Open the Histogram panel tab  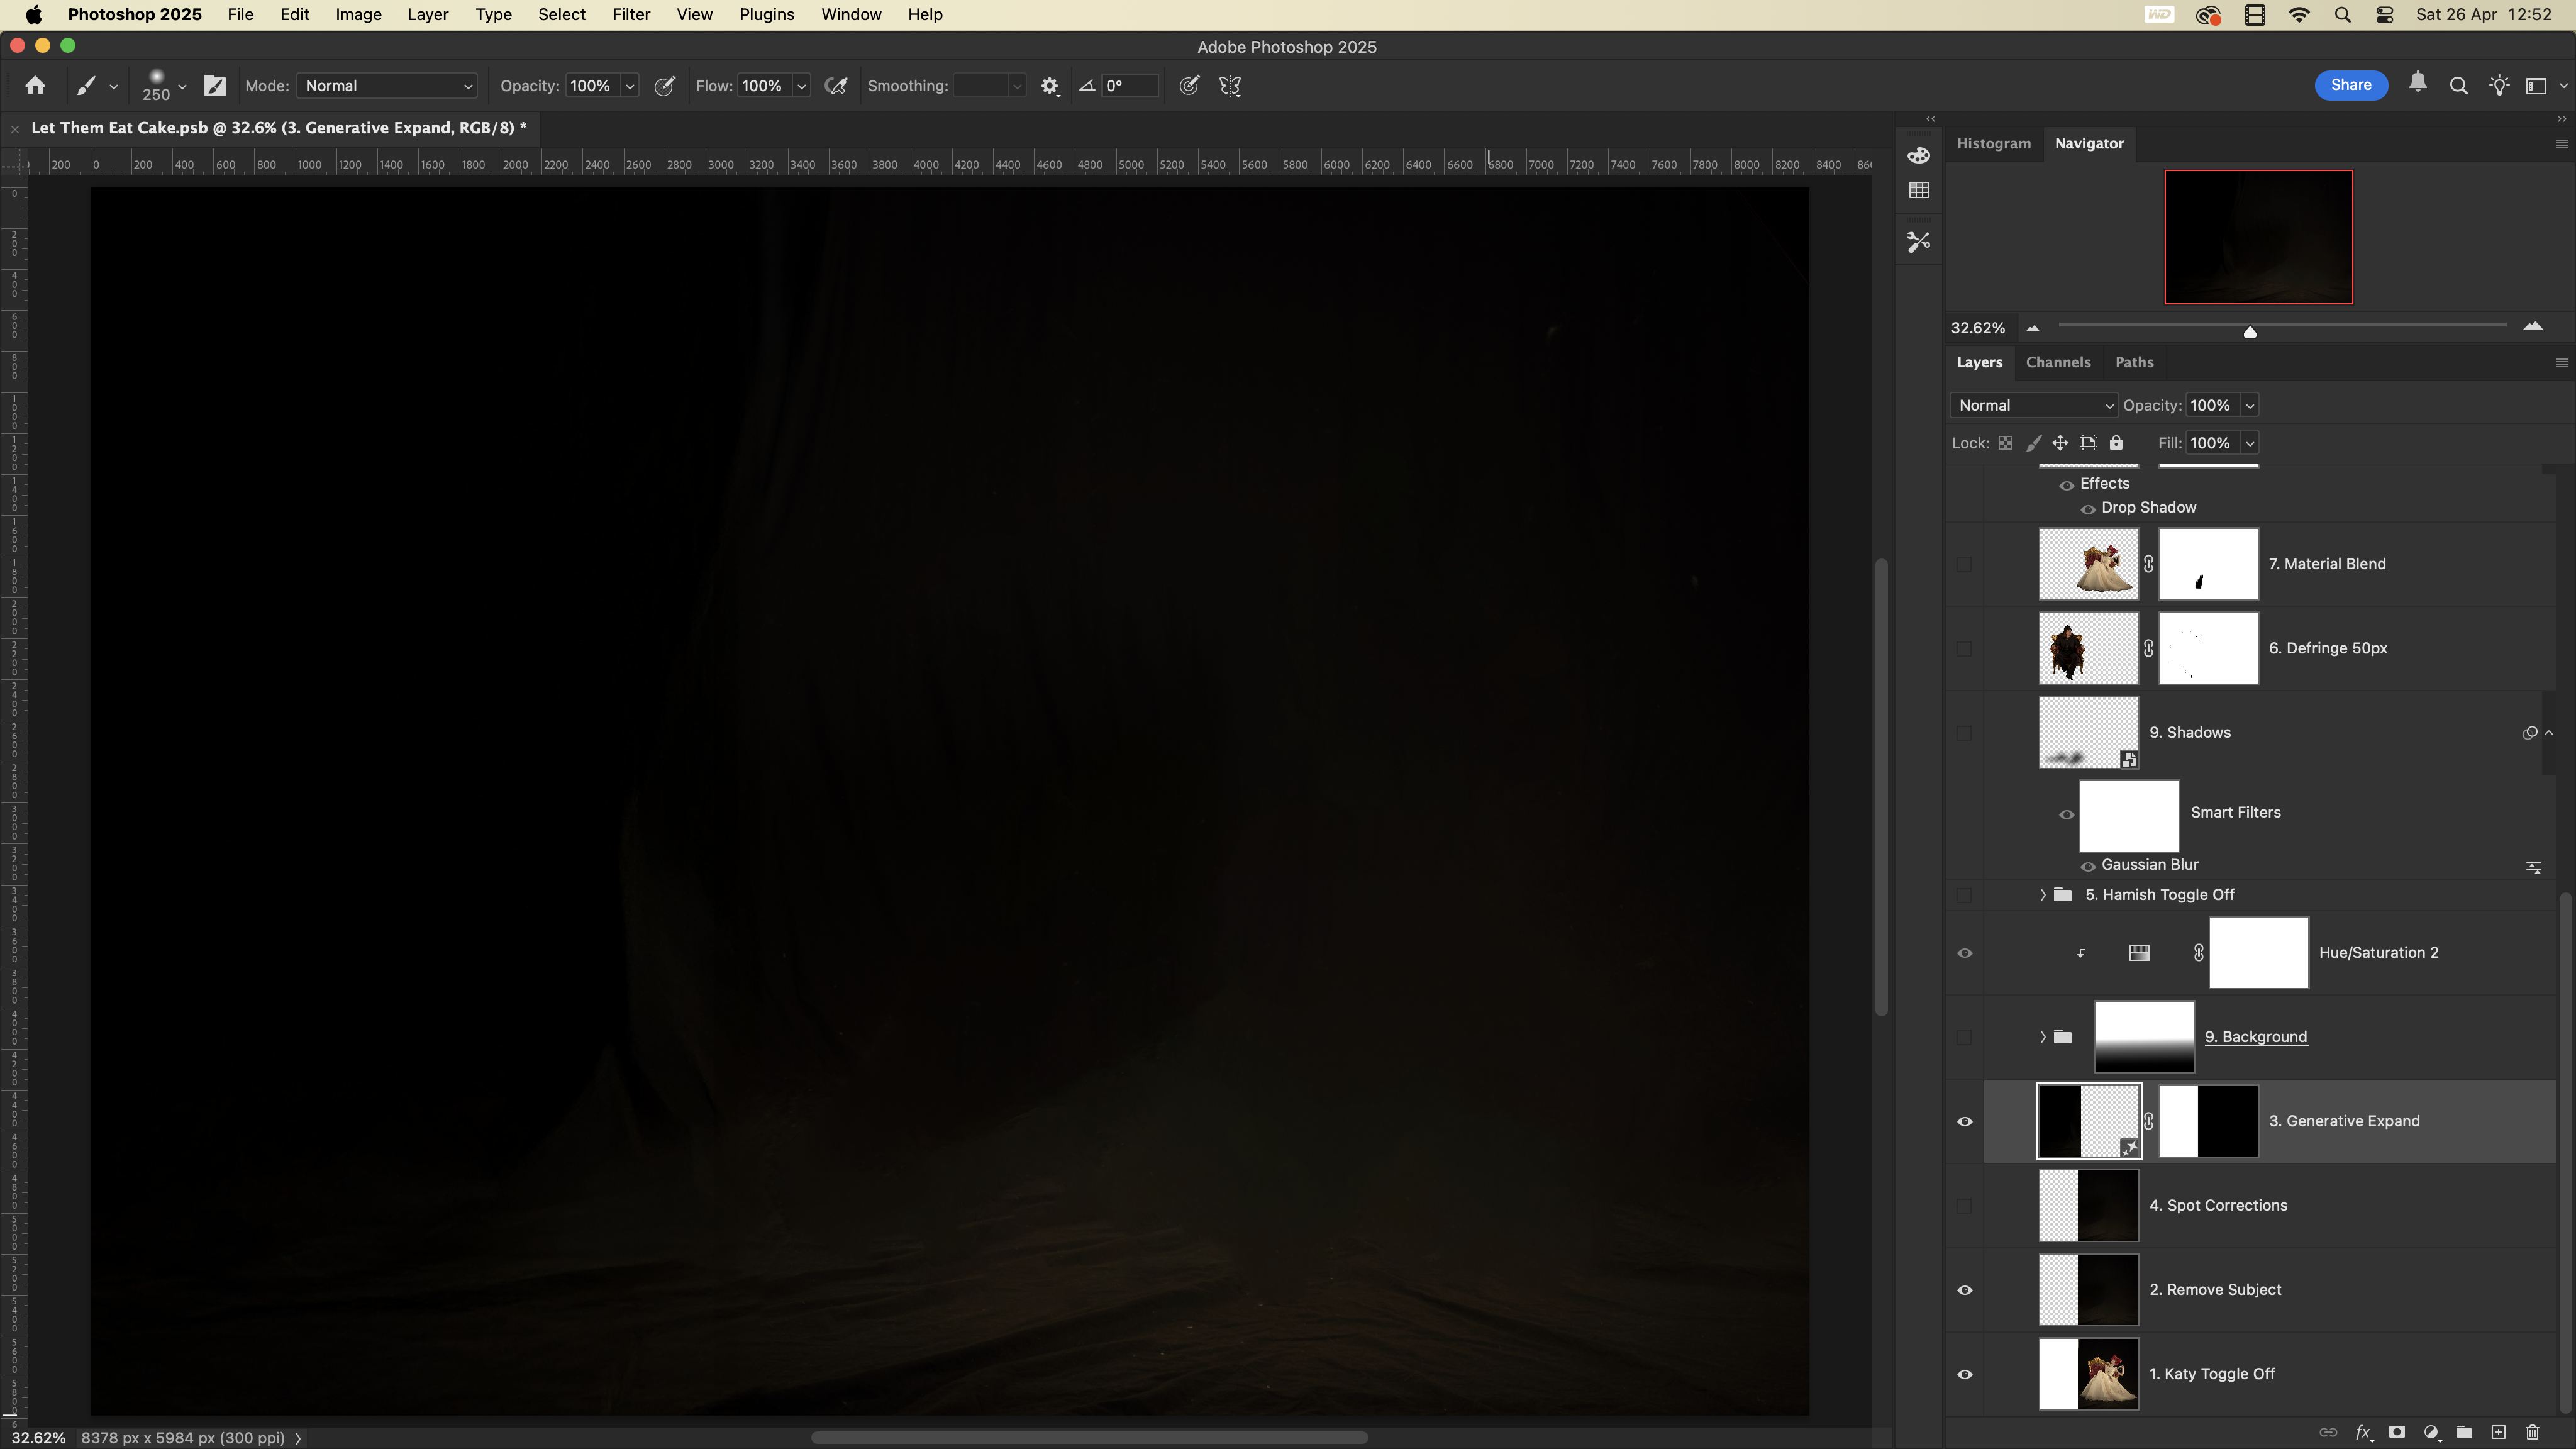[1993, 143]
